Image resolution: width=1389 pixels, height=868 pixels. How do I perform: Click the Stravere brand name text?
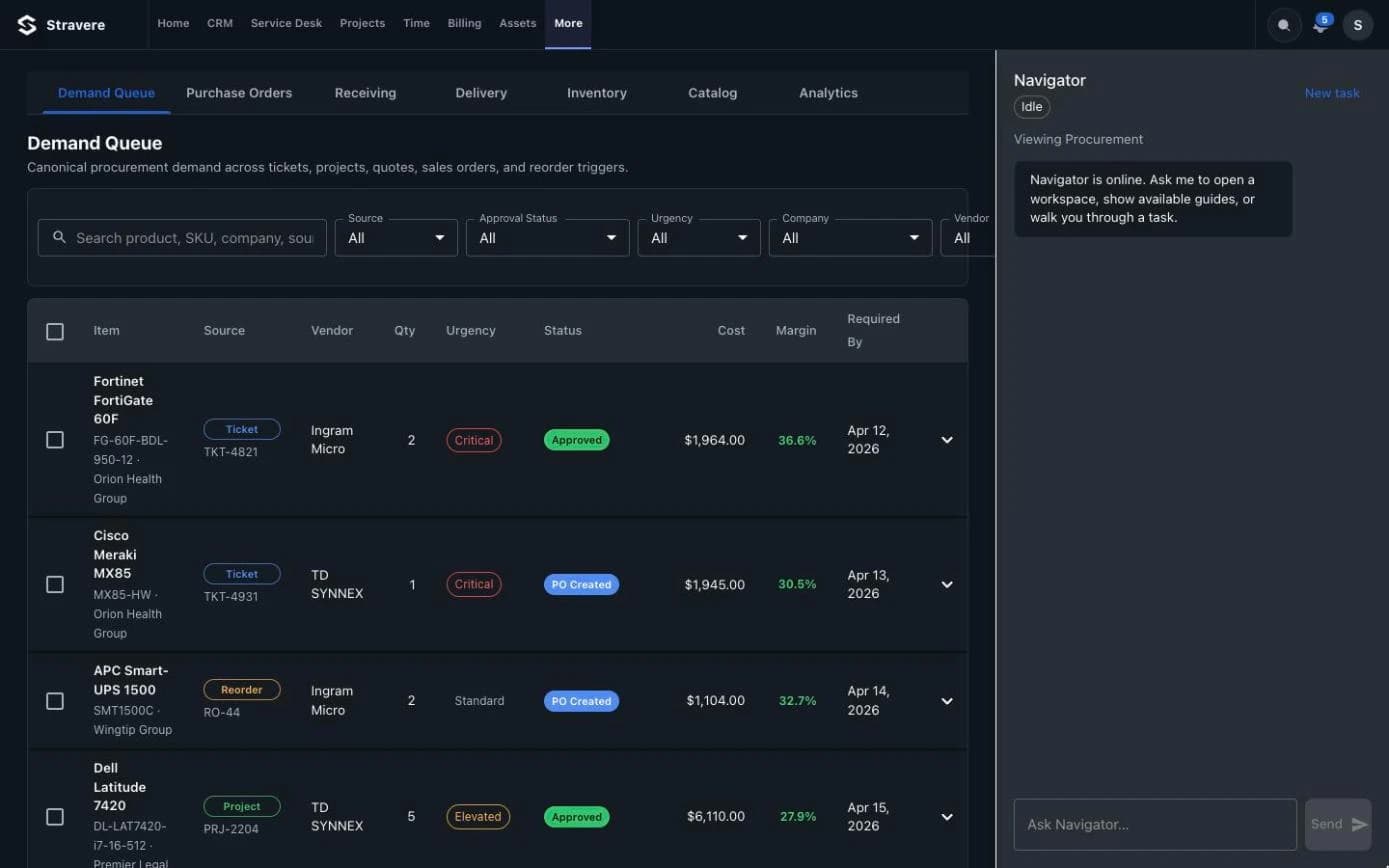75,25
